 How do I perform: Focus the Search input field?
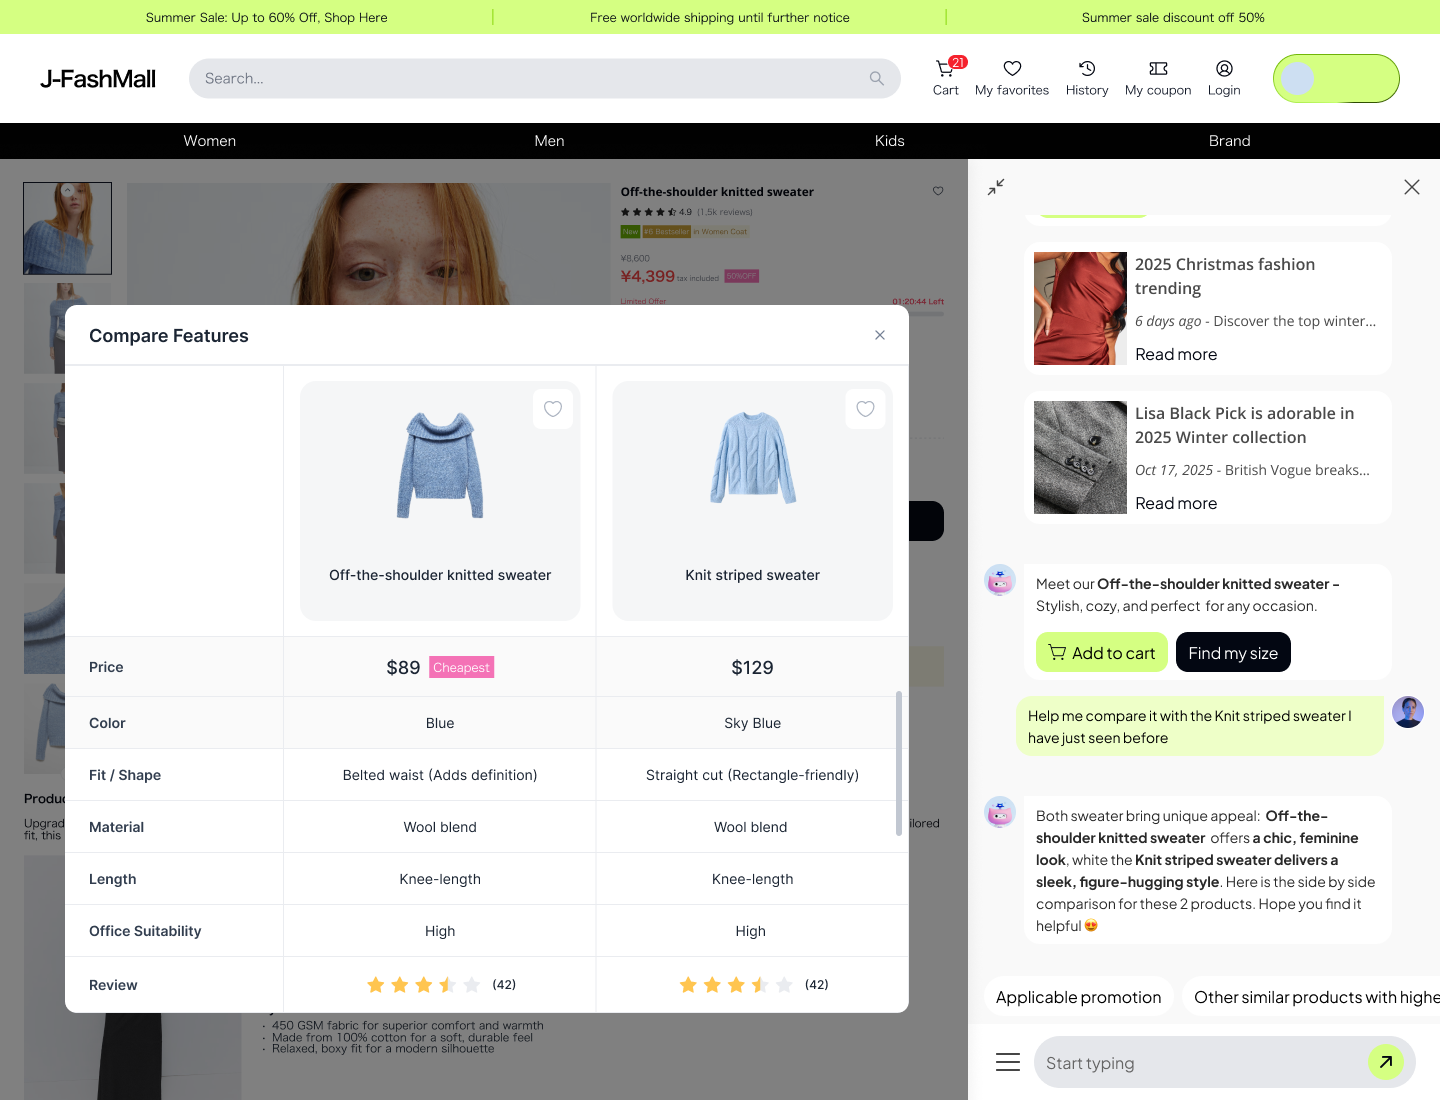(x=545, y=78)
